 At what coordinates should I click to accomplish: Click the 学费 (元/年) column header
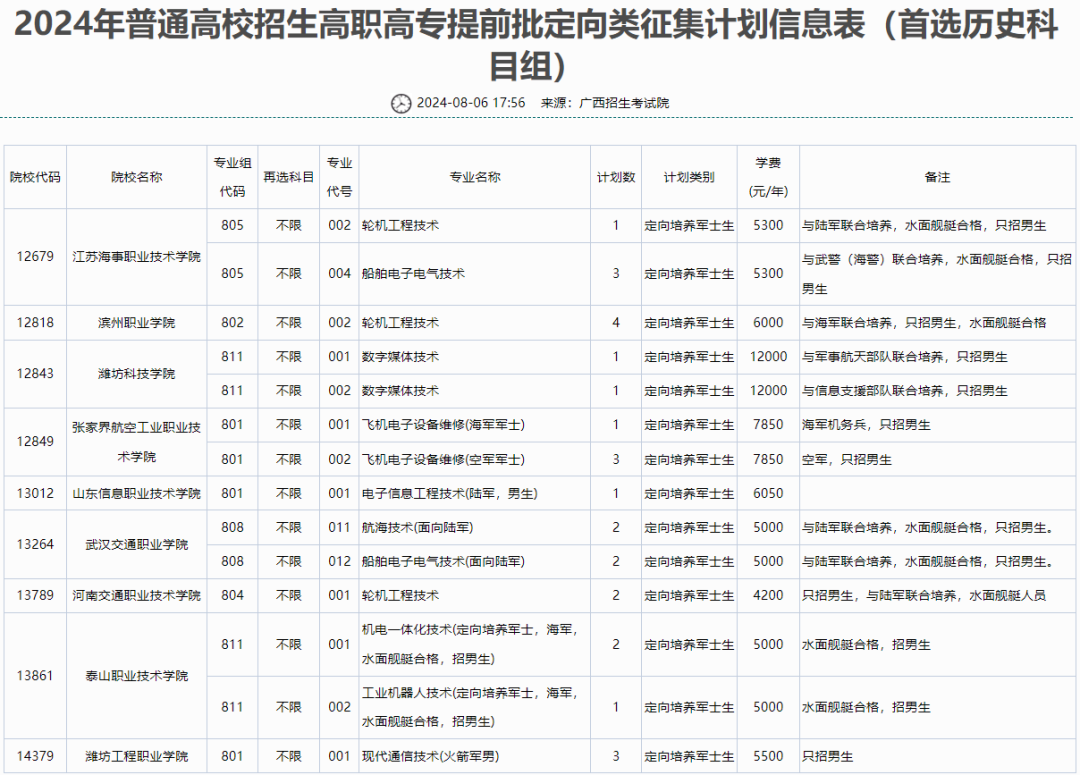click(x=768, y=177)
